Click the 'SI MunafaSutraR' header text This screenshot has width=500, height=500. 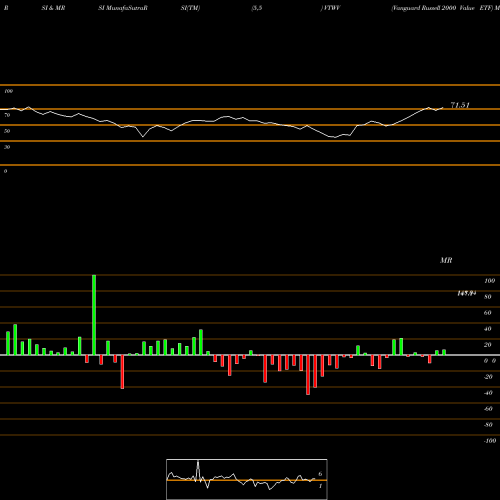123,8
